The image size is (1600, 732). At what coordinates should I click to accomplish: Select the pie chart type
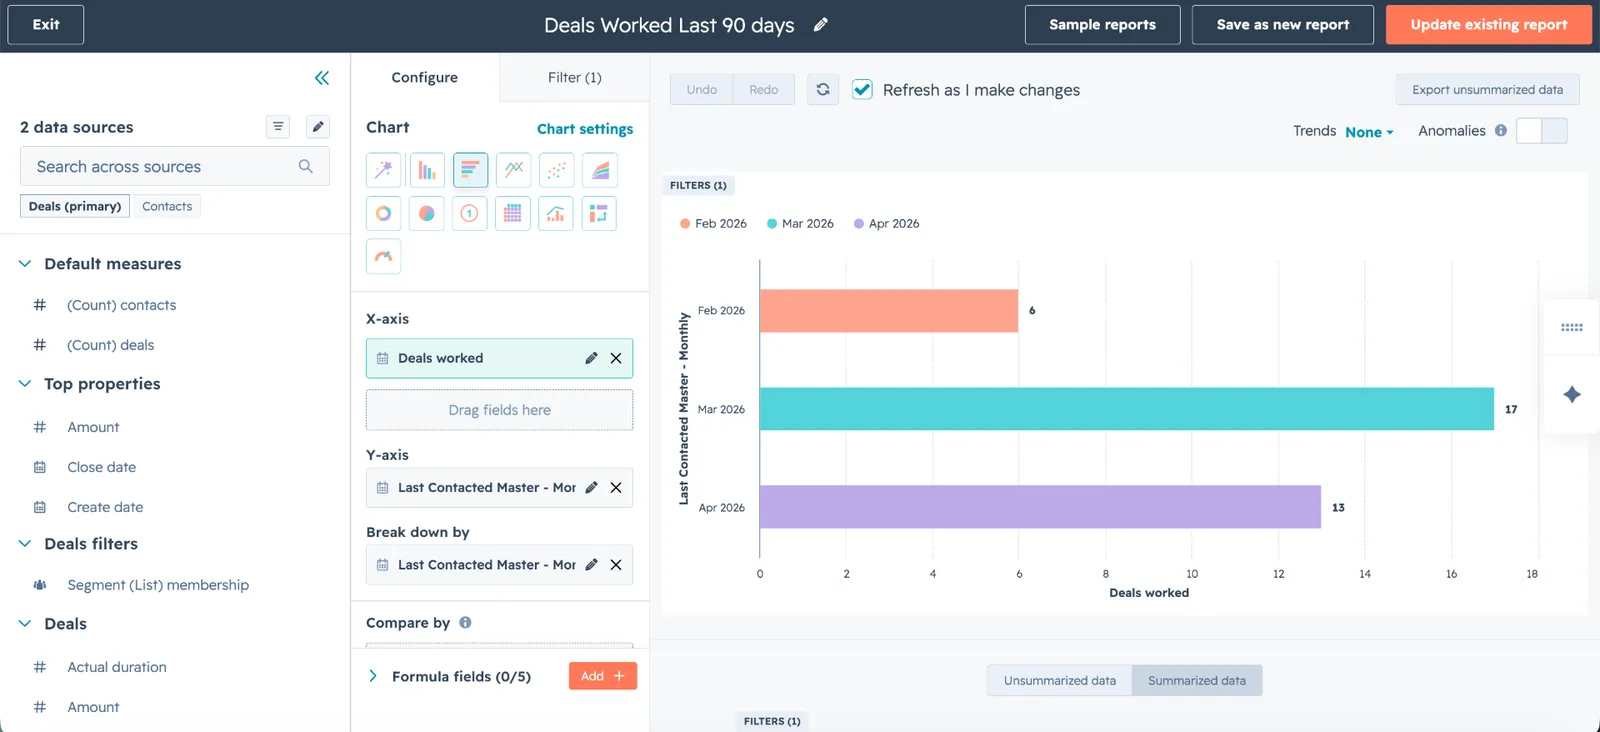[427, 213]
